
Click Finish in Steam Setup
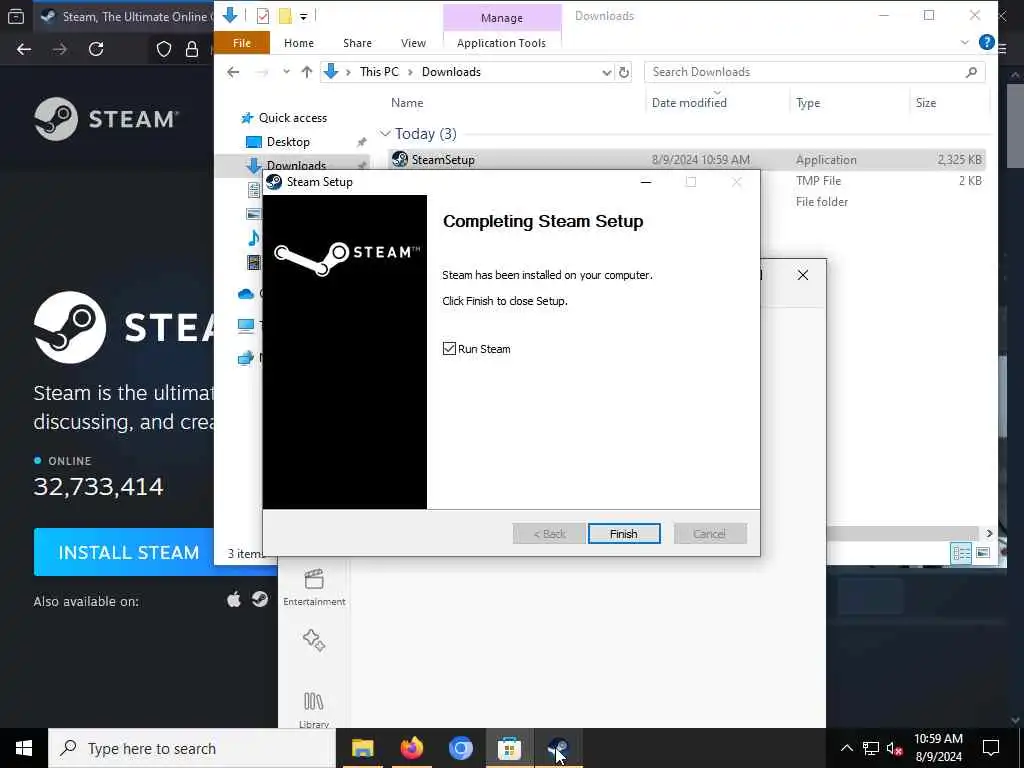pyautogui.click(x=624, y=534)
